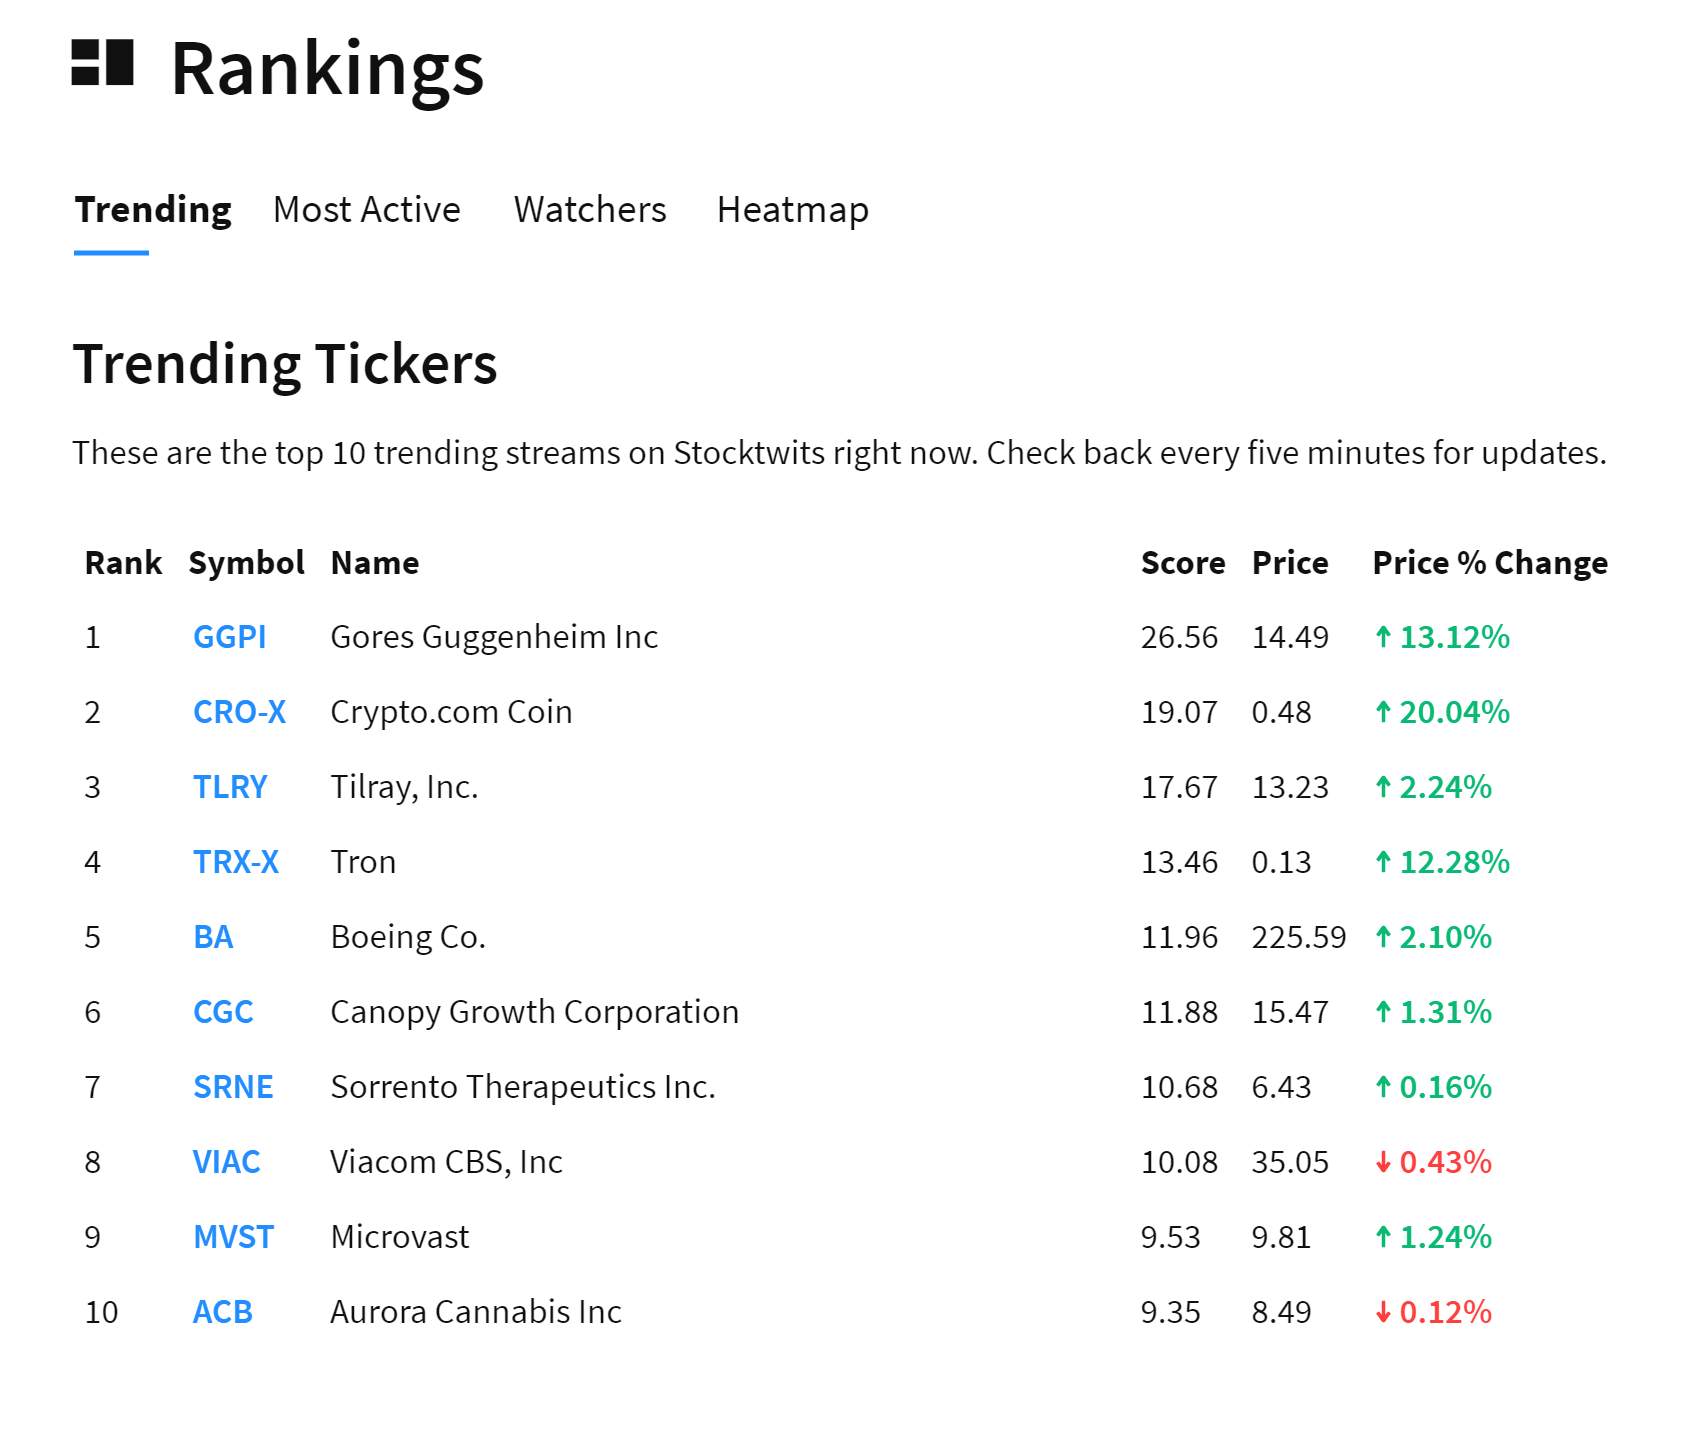Select the Trending tab
This screenshot has height=1433, width=1695.
click(153, 210)
